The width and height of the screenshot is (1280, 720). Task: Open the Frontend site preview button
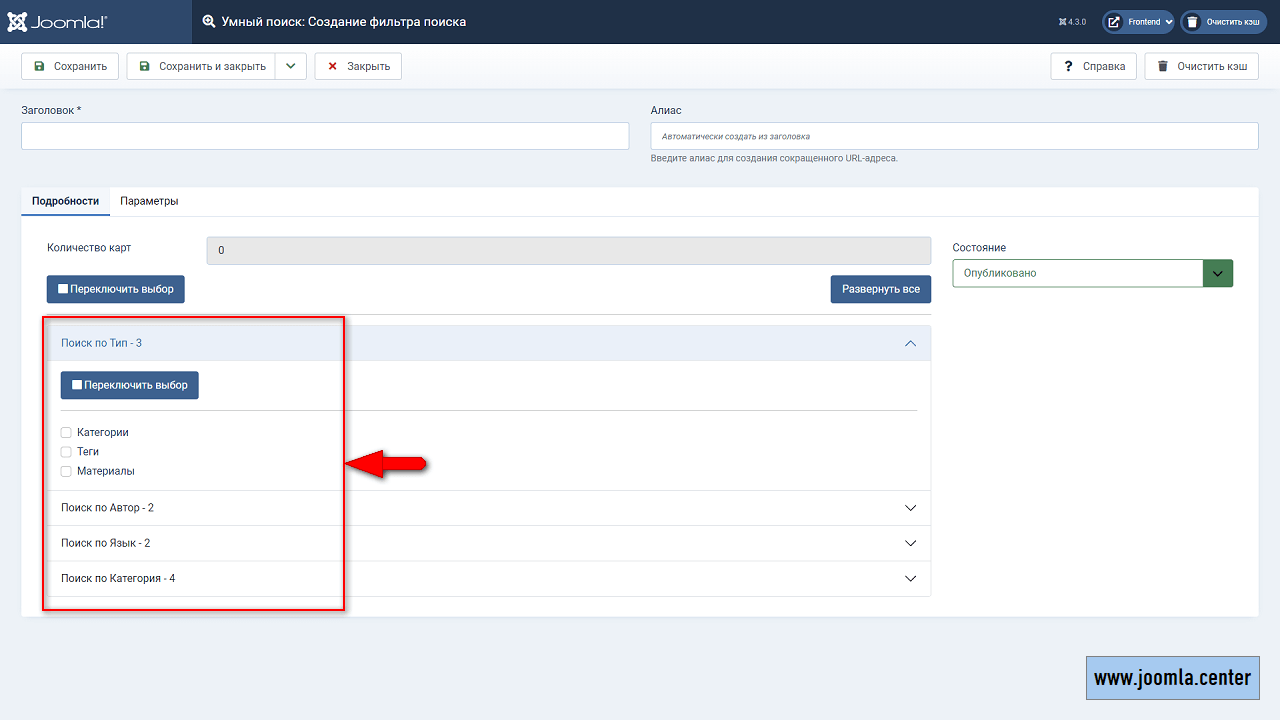(1137, 22)
